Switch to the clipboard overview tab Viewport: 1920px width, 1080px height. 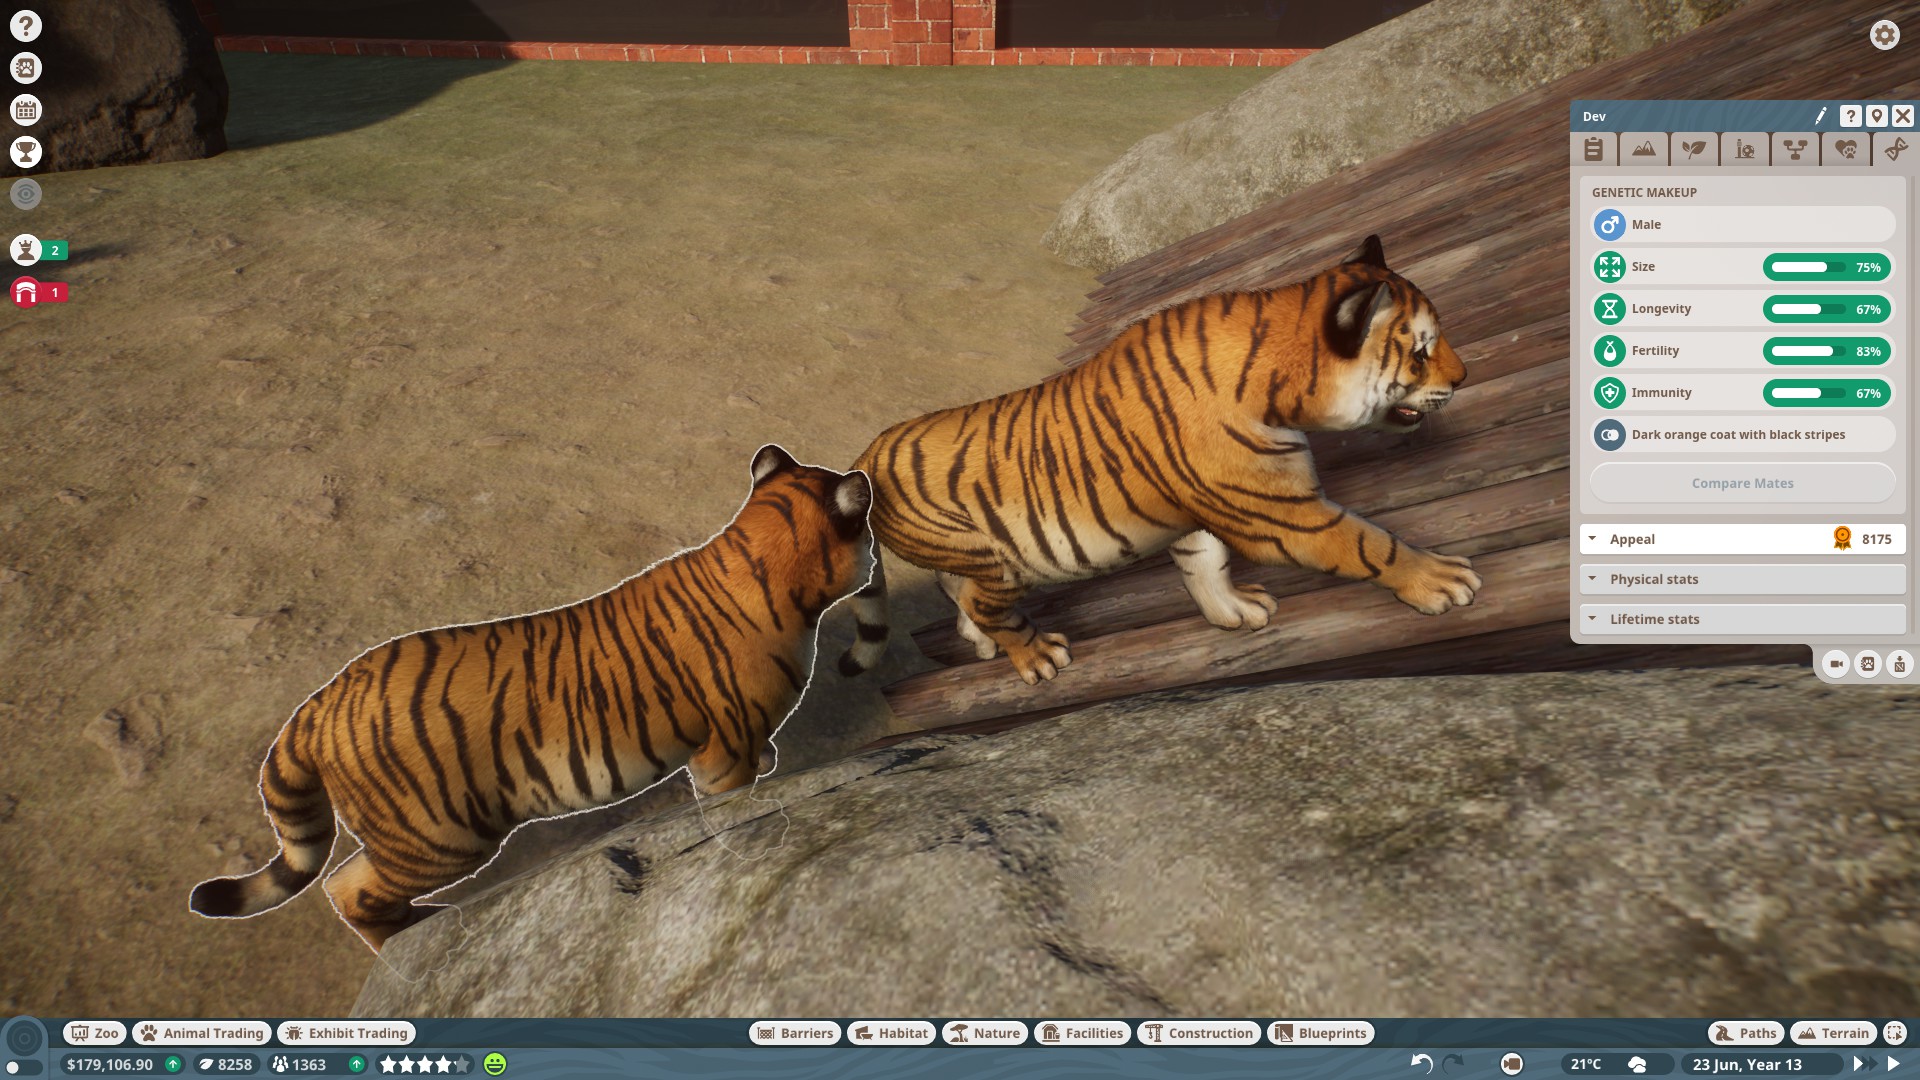tap(1594, 149)
